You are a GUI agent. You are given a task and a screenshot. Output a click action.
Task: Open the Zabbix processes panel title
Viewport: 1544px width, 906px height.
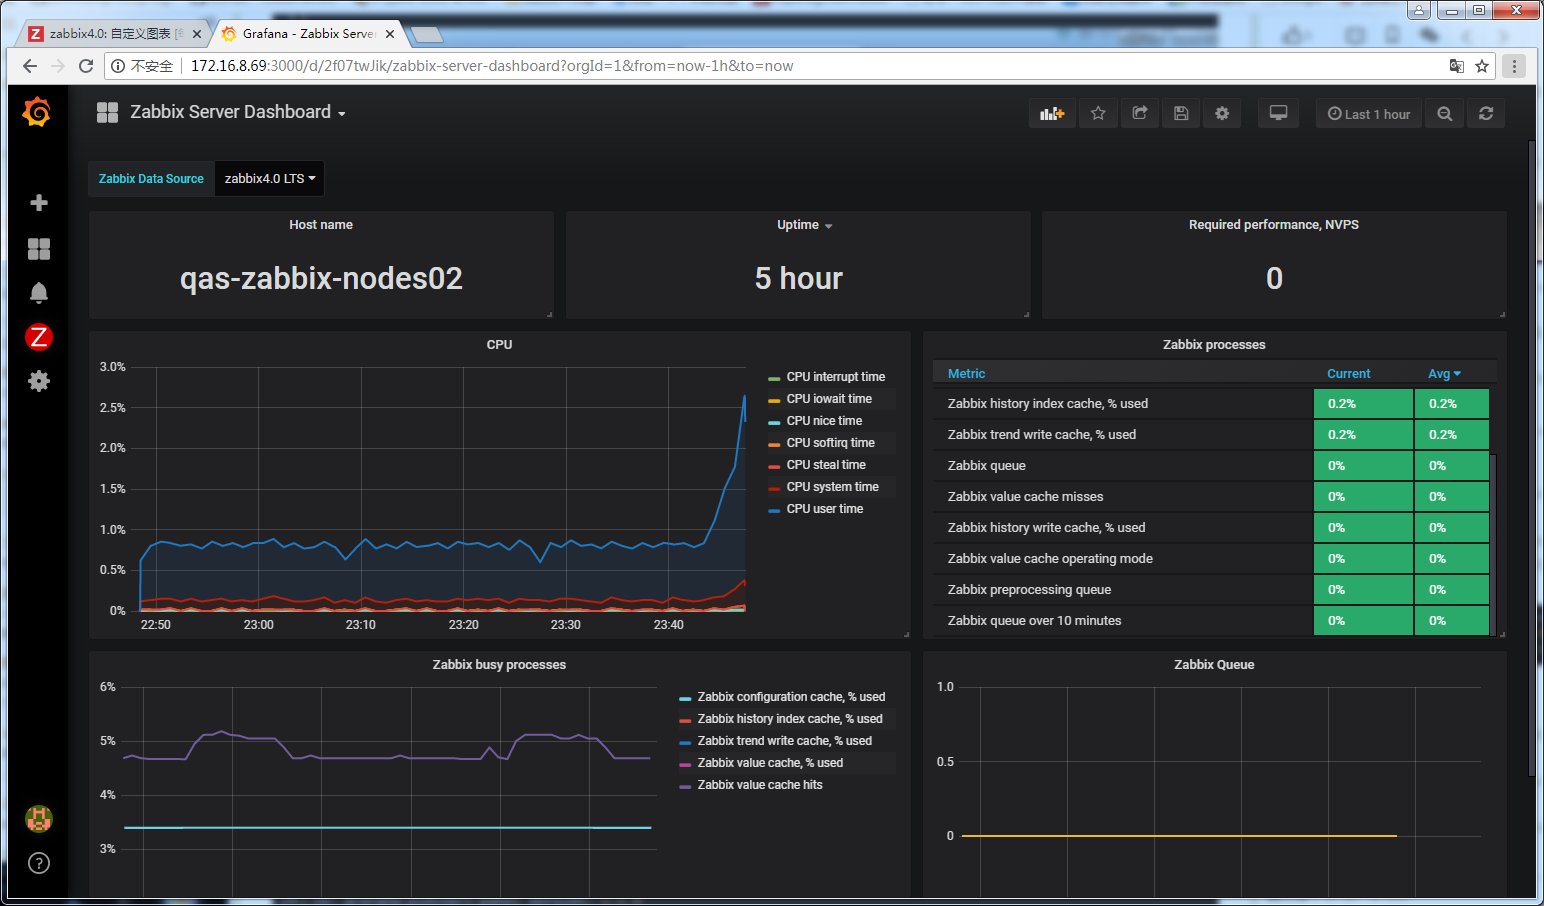(1214, 345)
